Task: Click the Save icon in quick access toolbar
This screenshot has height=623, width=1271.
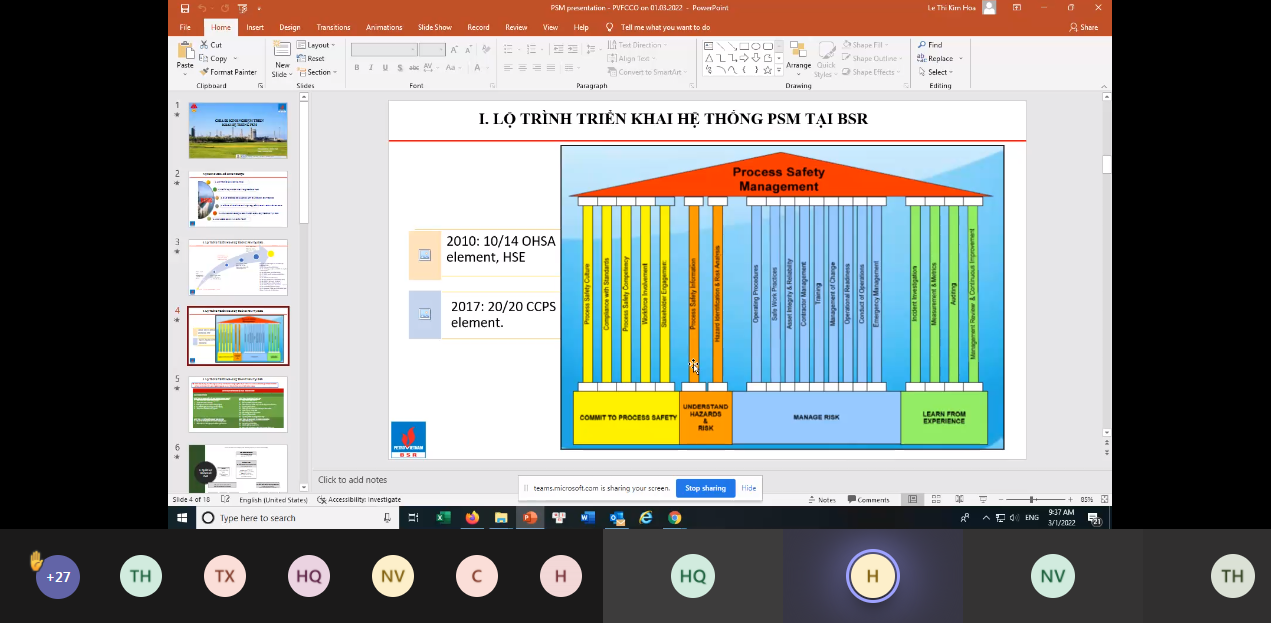Action: point(184,8)
